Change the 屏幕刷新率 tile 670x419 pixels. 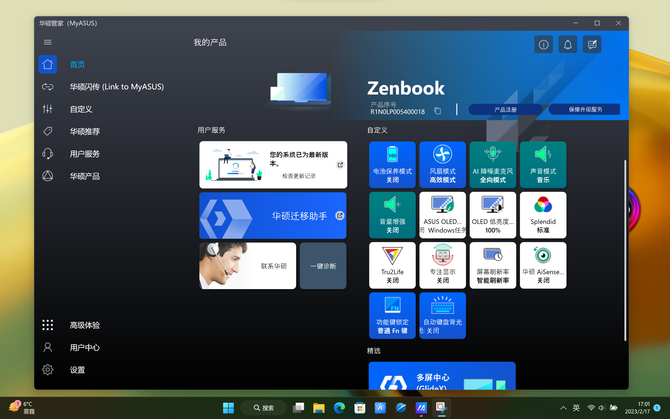tap(493, 265)
